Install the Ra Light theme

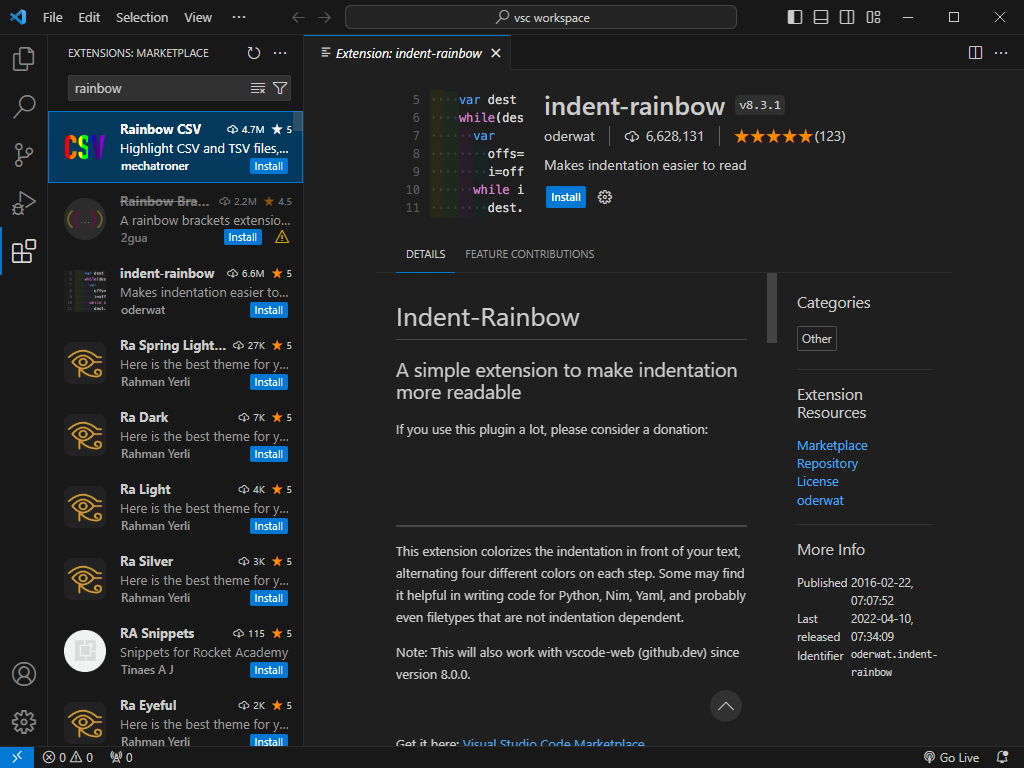268,526
